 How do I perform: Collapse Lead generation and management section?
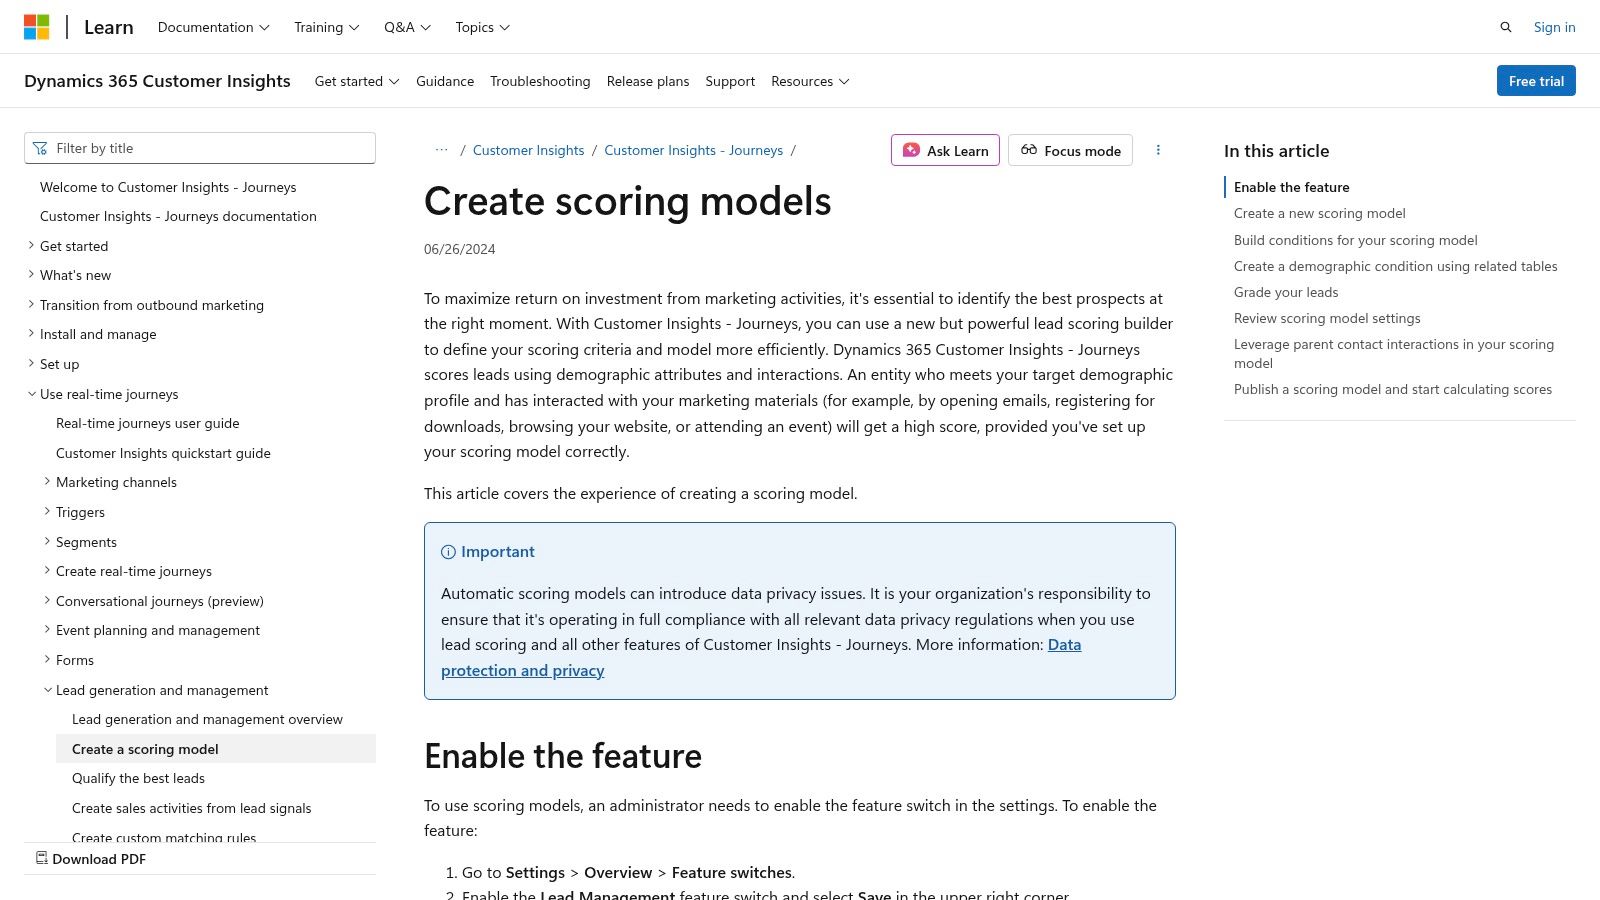[47, 690]
